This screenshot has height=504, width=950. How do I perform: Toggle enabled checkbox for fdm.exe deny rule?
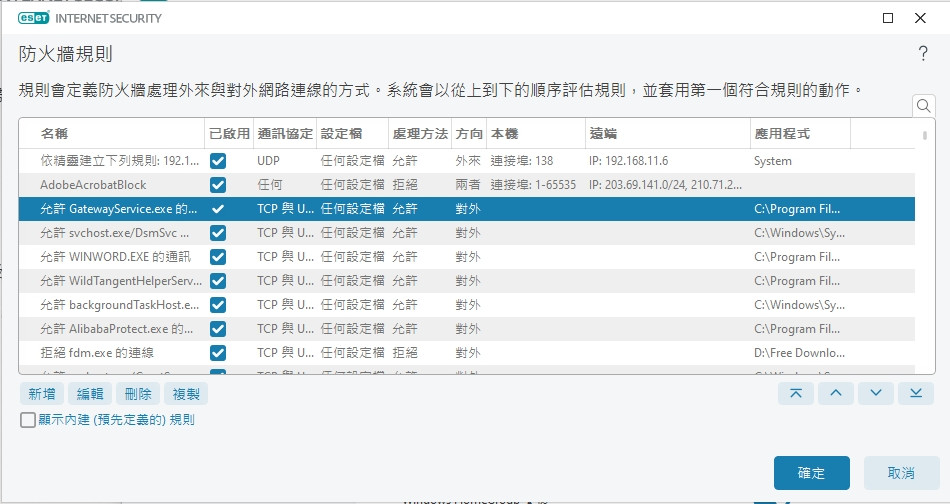coord(218,353)
